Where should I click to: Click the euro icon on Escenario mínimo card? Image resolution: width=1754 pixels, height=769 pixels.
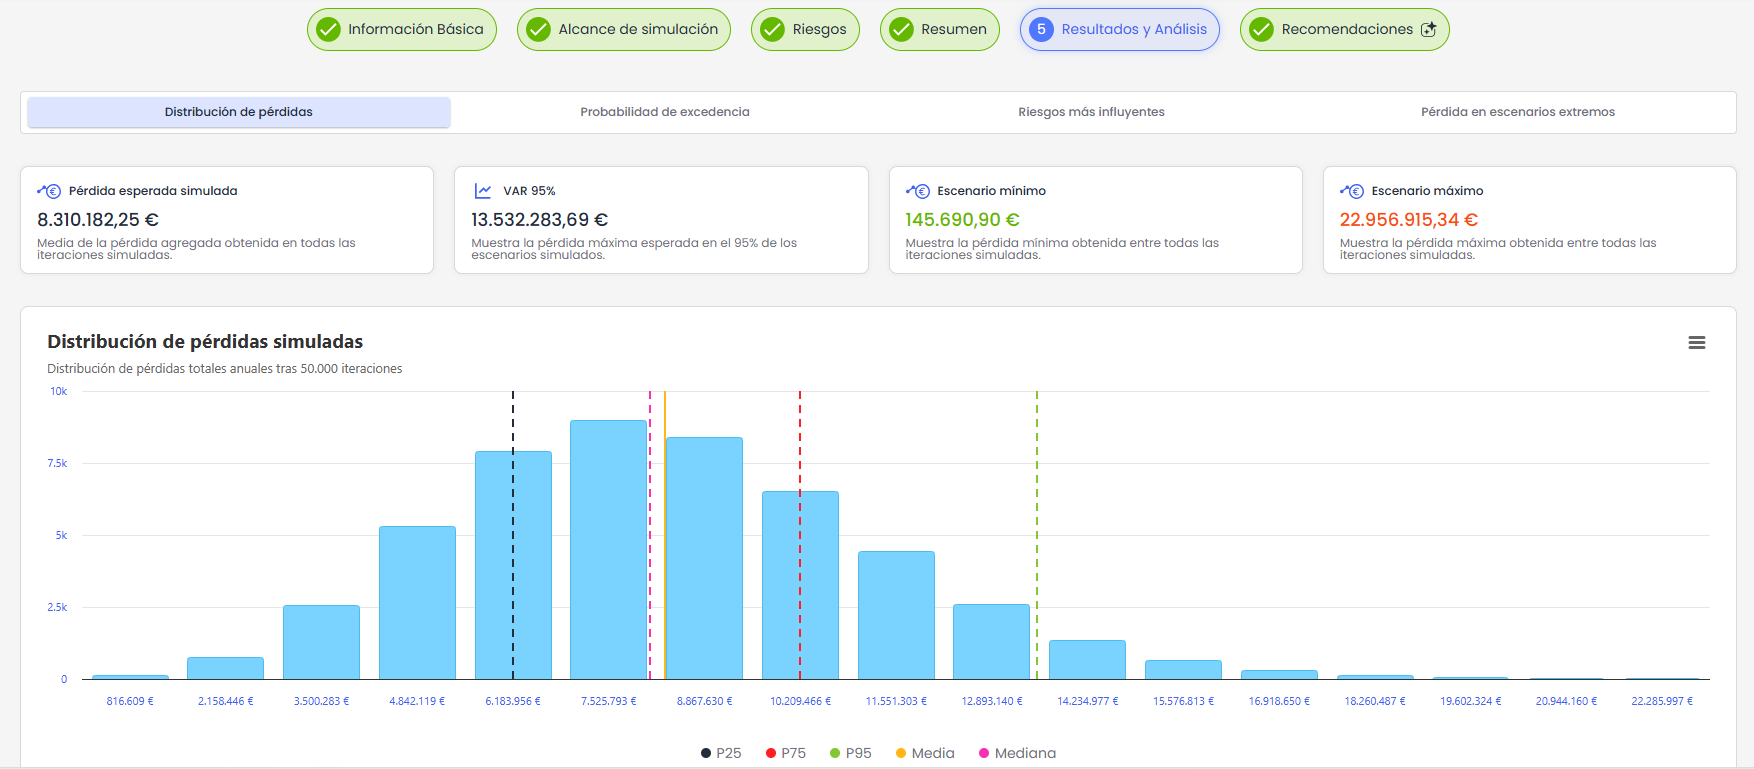917,191
